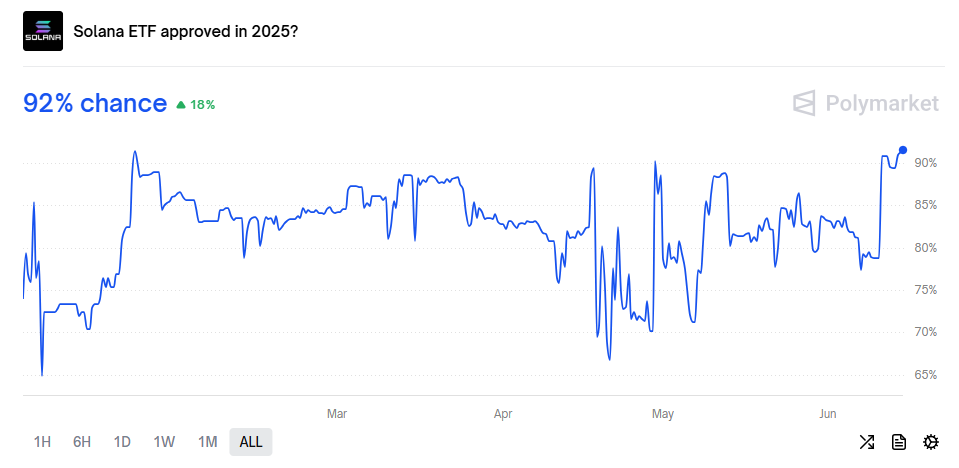The width and height of the screenshot is (959, 468).
Task: Open 'Solana ETF approved in 2025?' title
Action: pyautogui.click(x=185, y=31)
